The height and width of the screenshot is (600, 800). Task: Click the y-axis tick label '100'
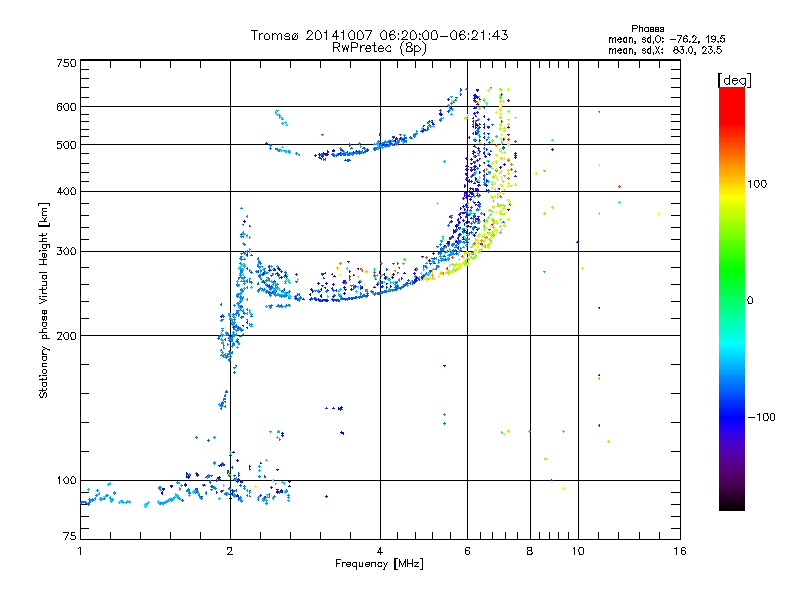click(x=66, y=481)
